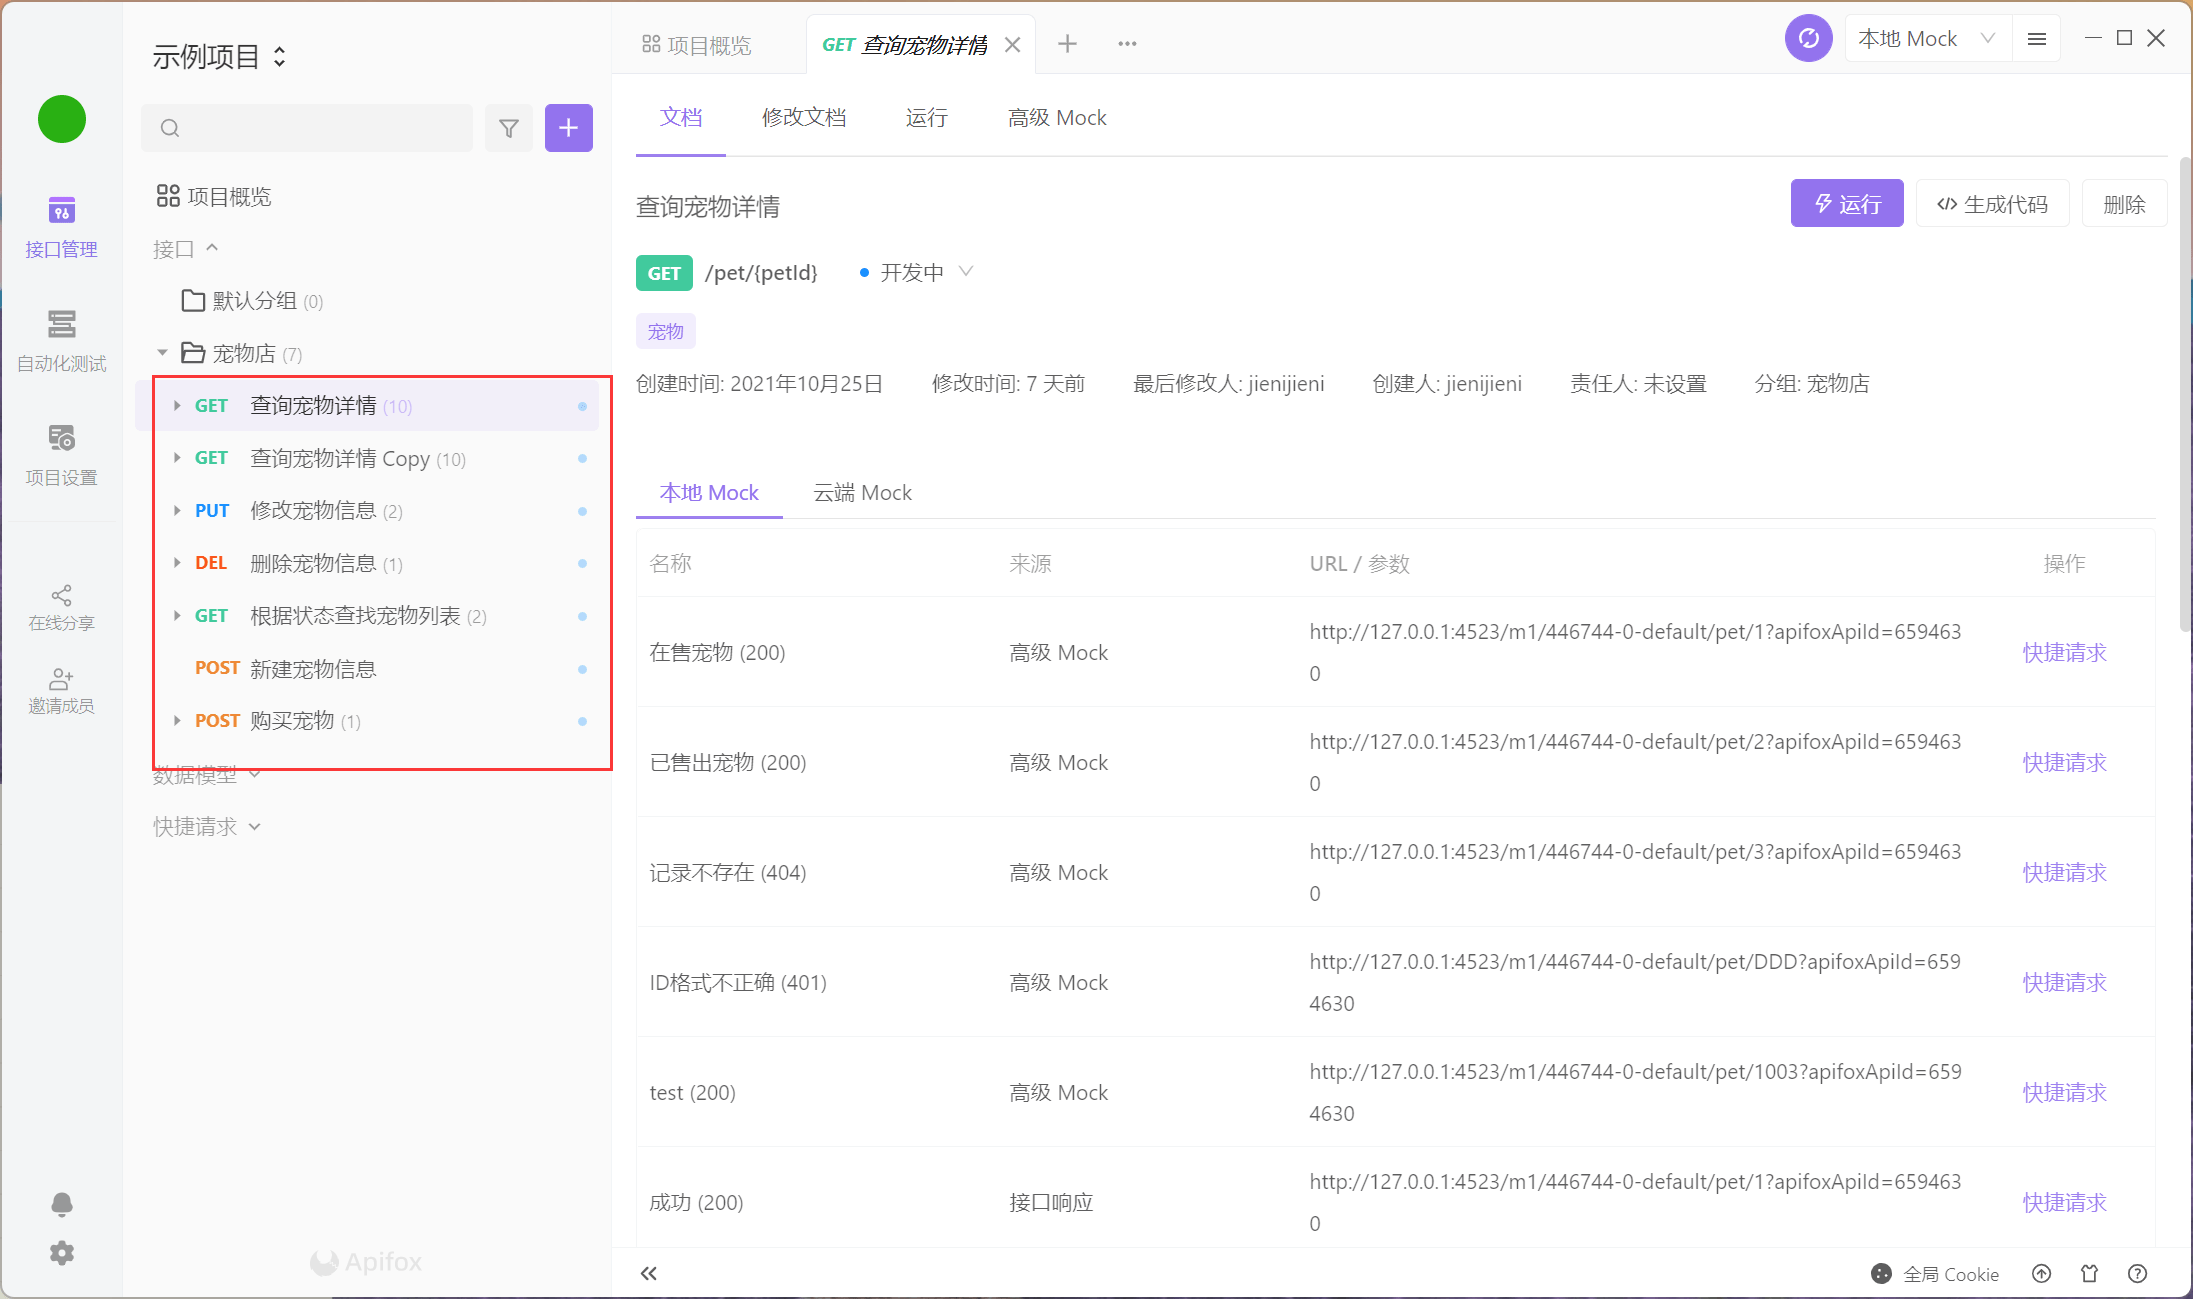This screenshot has width=2193, height=1299.
Task: Switch to the 云端 Mock tab
Action: coord(861,492)
